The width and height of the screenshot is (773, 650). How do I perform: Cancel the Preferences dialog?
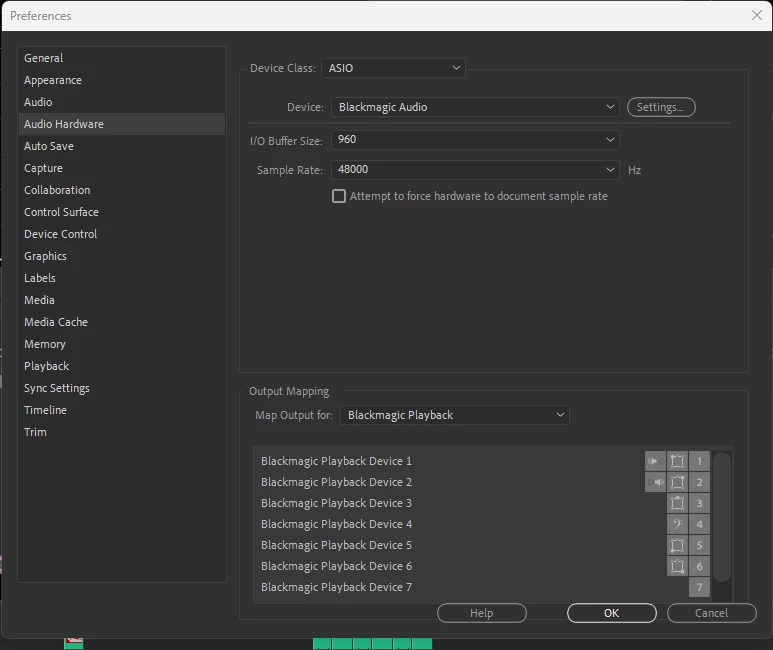coord(711,613)
